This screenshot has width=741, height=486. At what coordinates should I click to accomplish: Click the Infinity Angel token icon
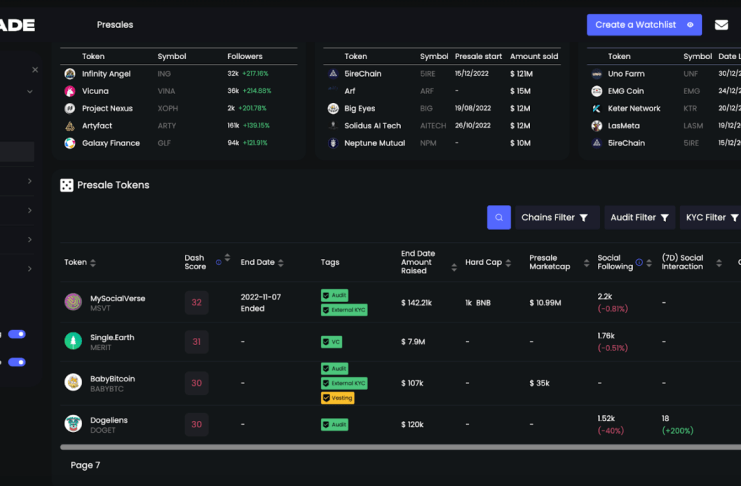[70, 74]
